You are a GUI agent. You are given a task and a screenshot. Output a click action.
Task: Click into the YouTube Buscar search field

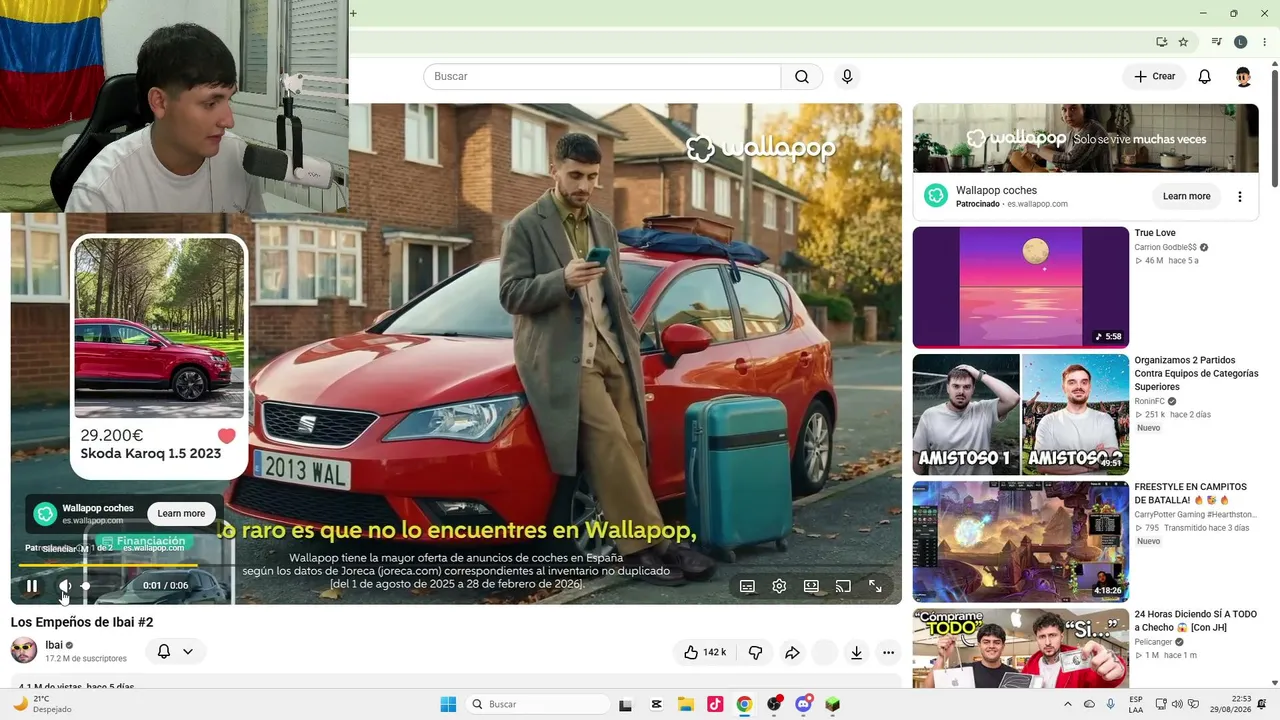602,77
